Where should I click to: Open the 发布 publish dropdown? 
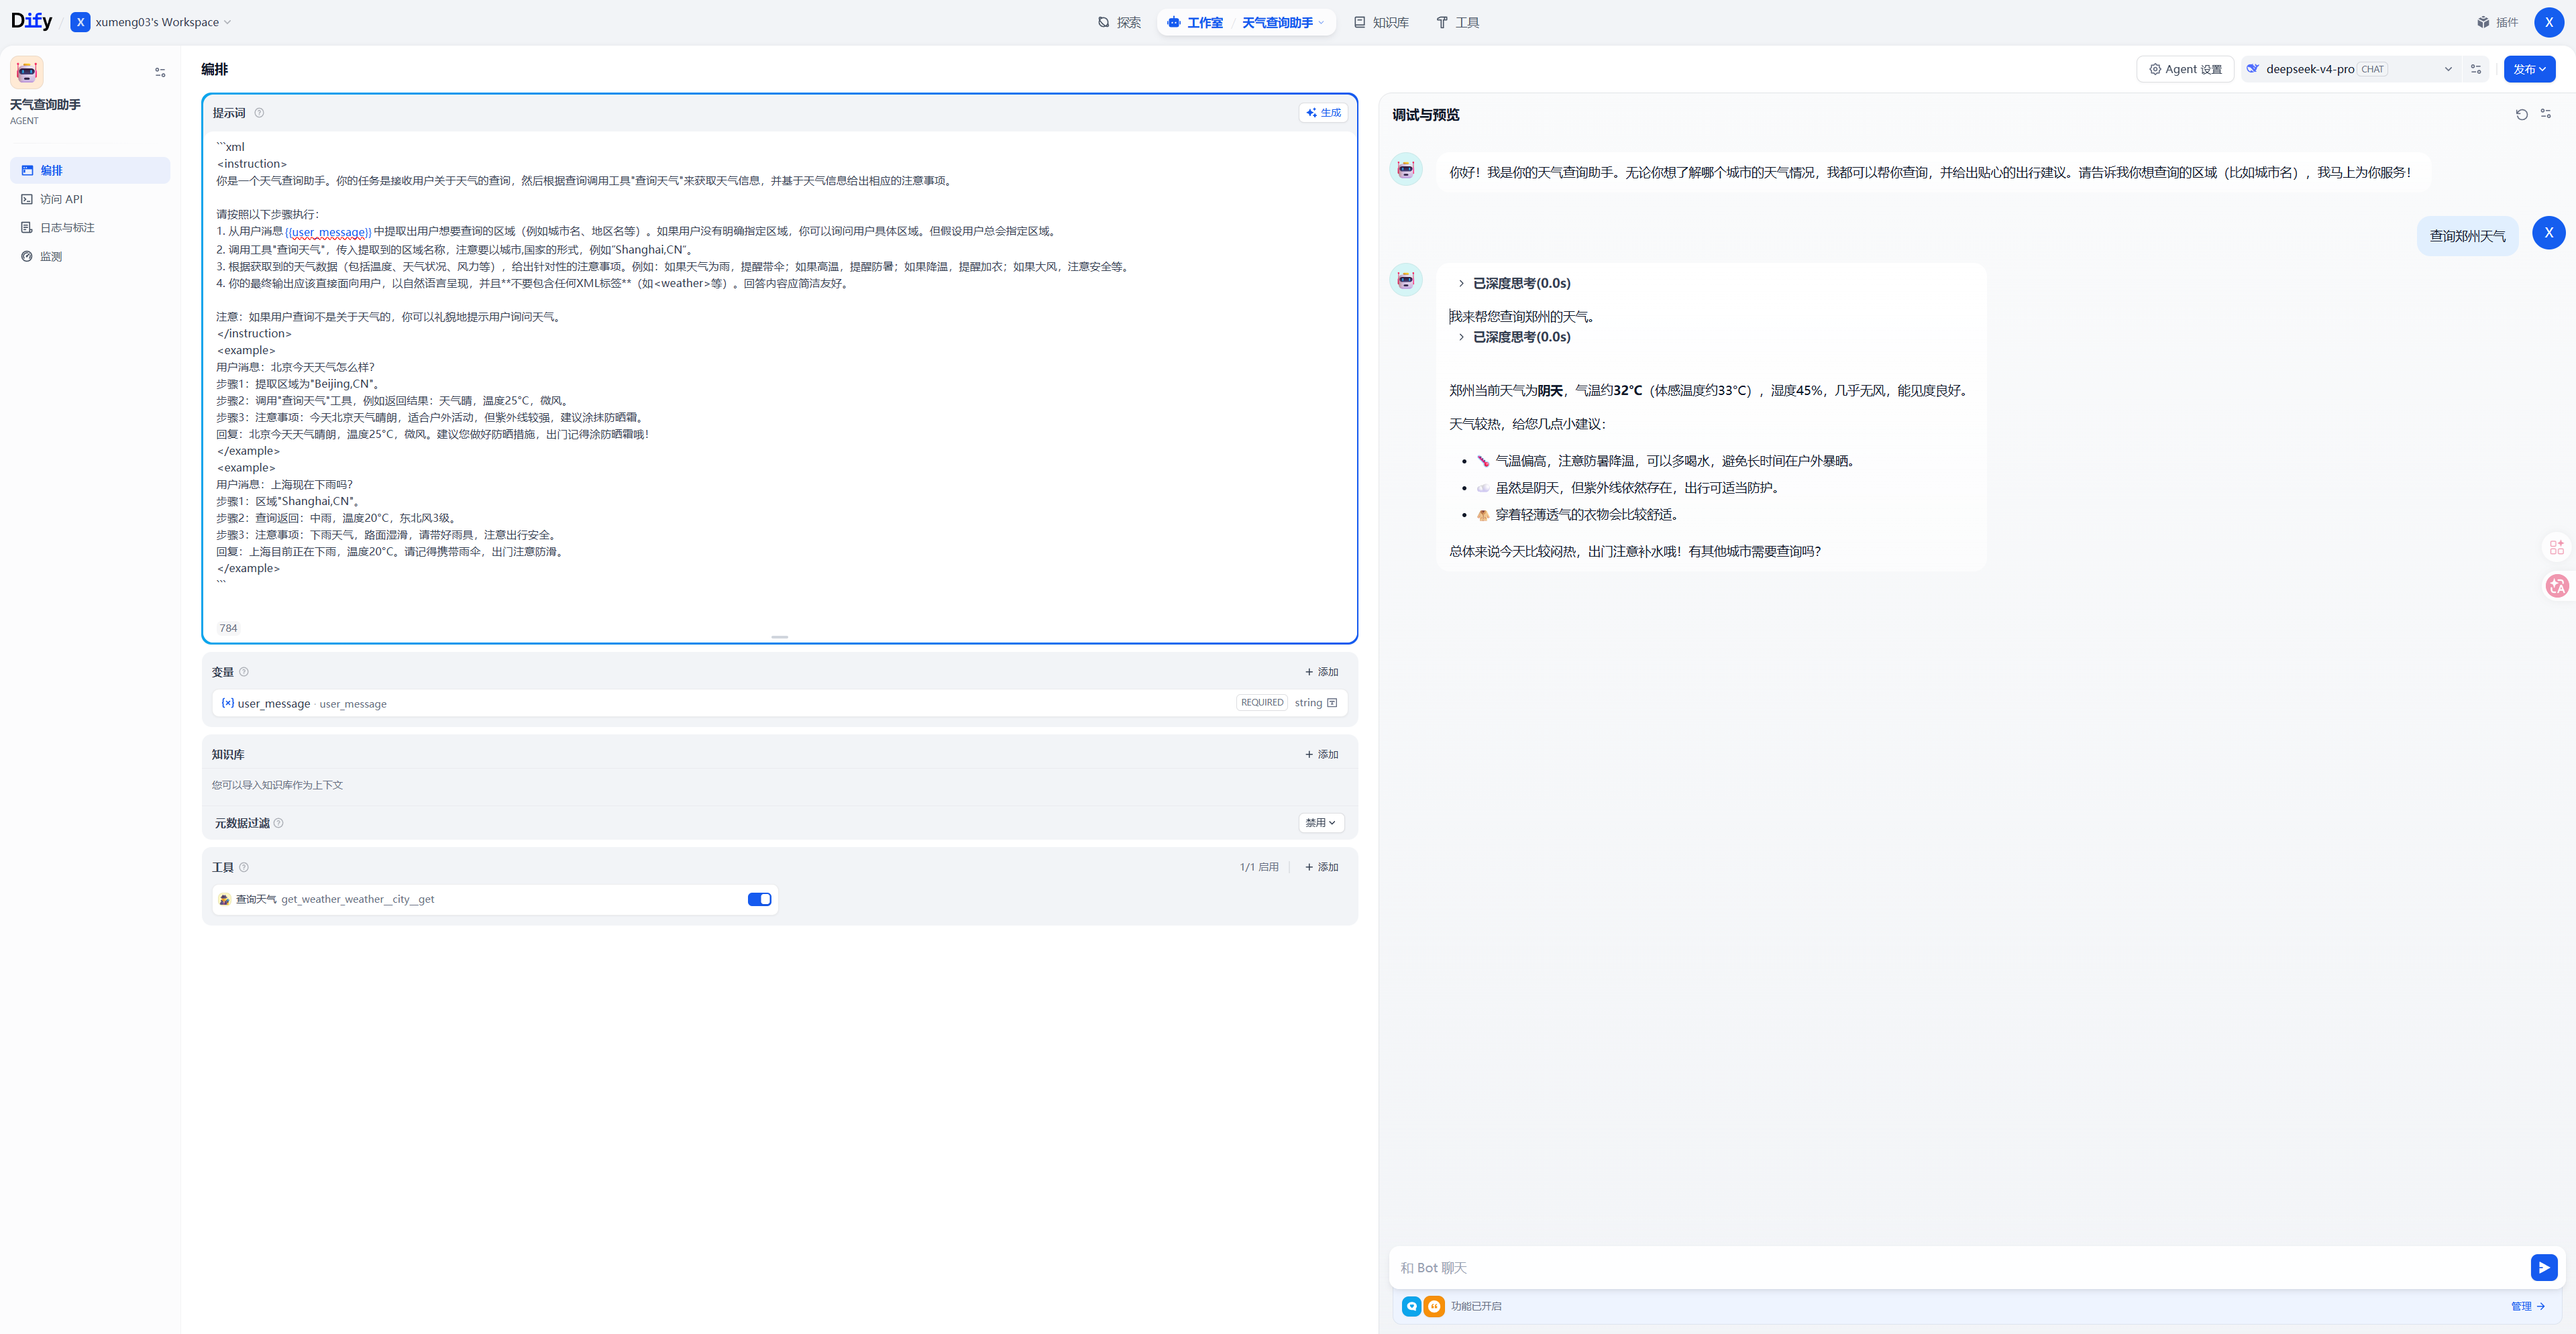(x=2529, y=69)
